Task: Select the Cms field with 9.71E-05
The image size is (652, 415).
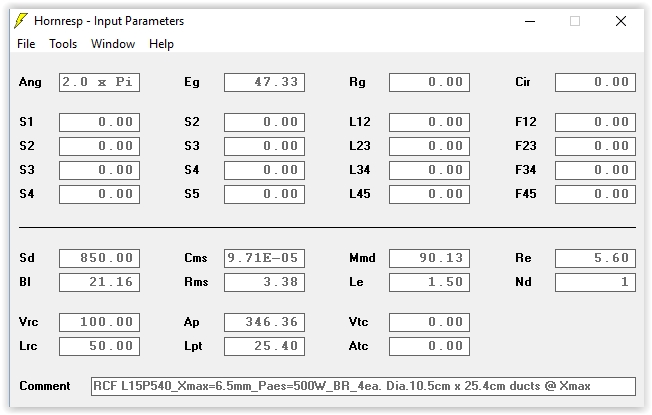Action: [x=264, y=258]
